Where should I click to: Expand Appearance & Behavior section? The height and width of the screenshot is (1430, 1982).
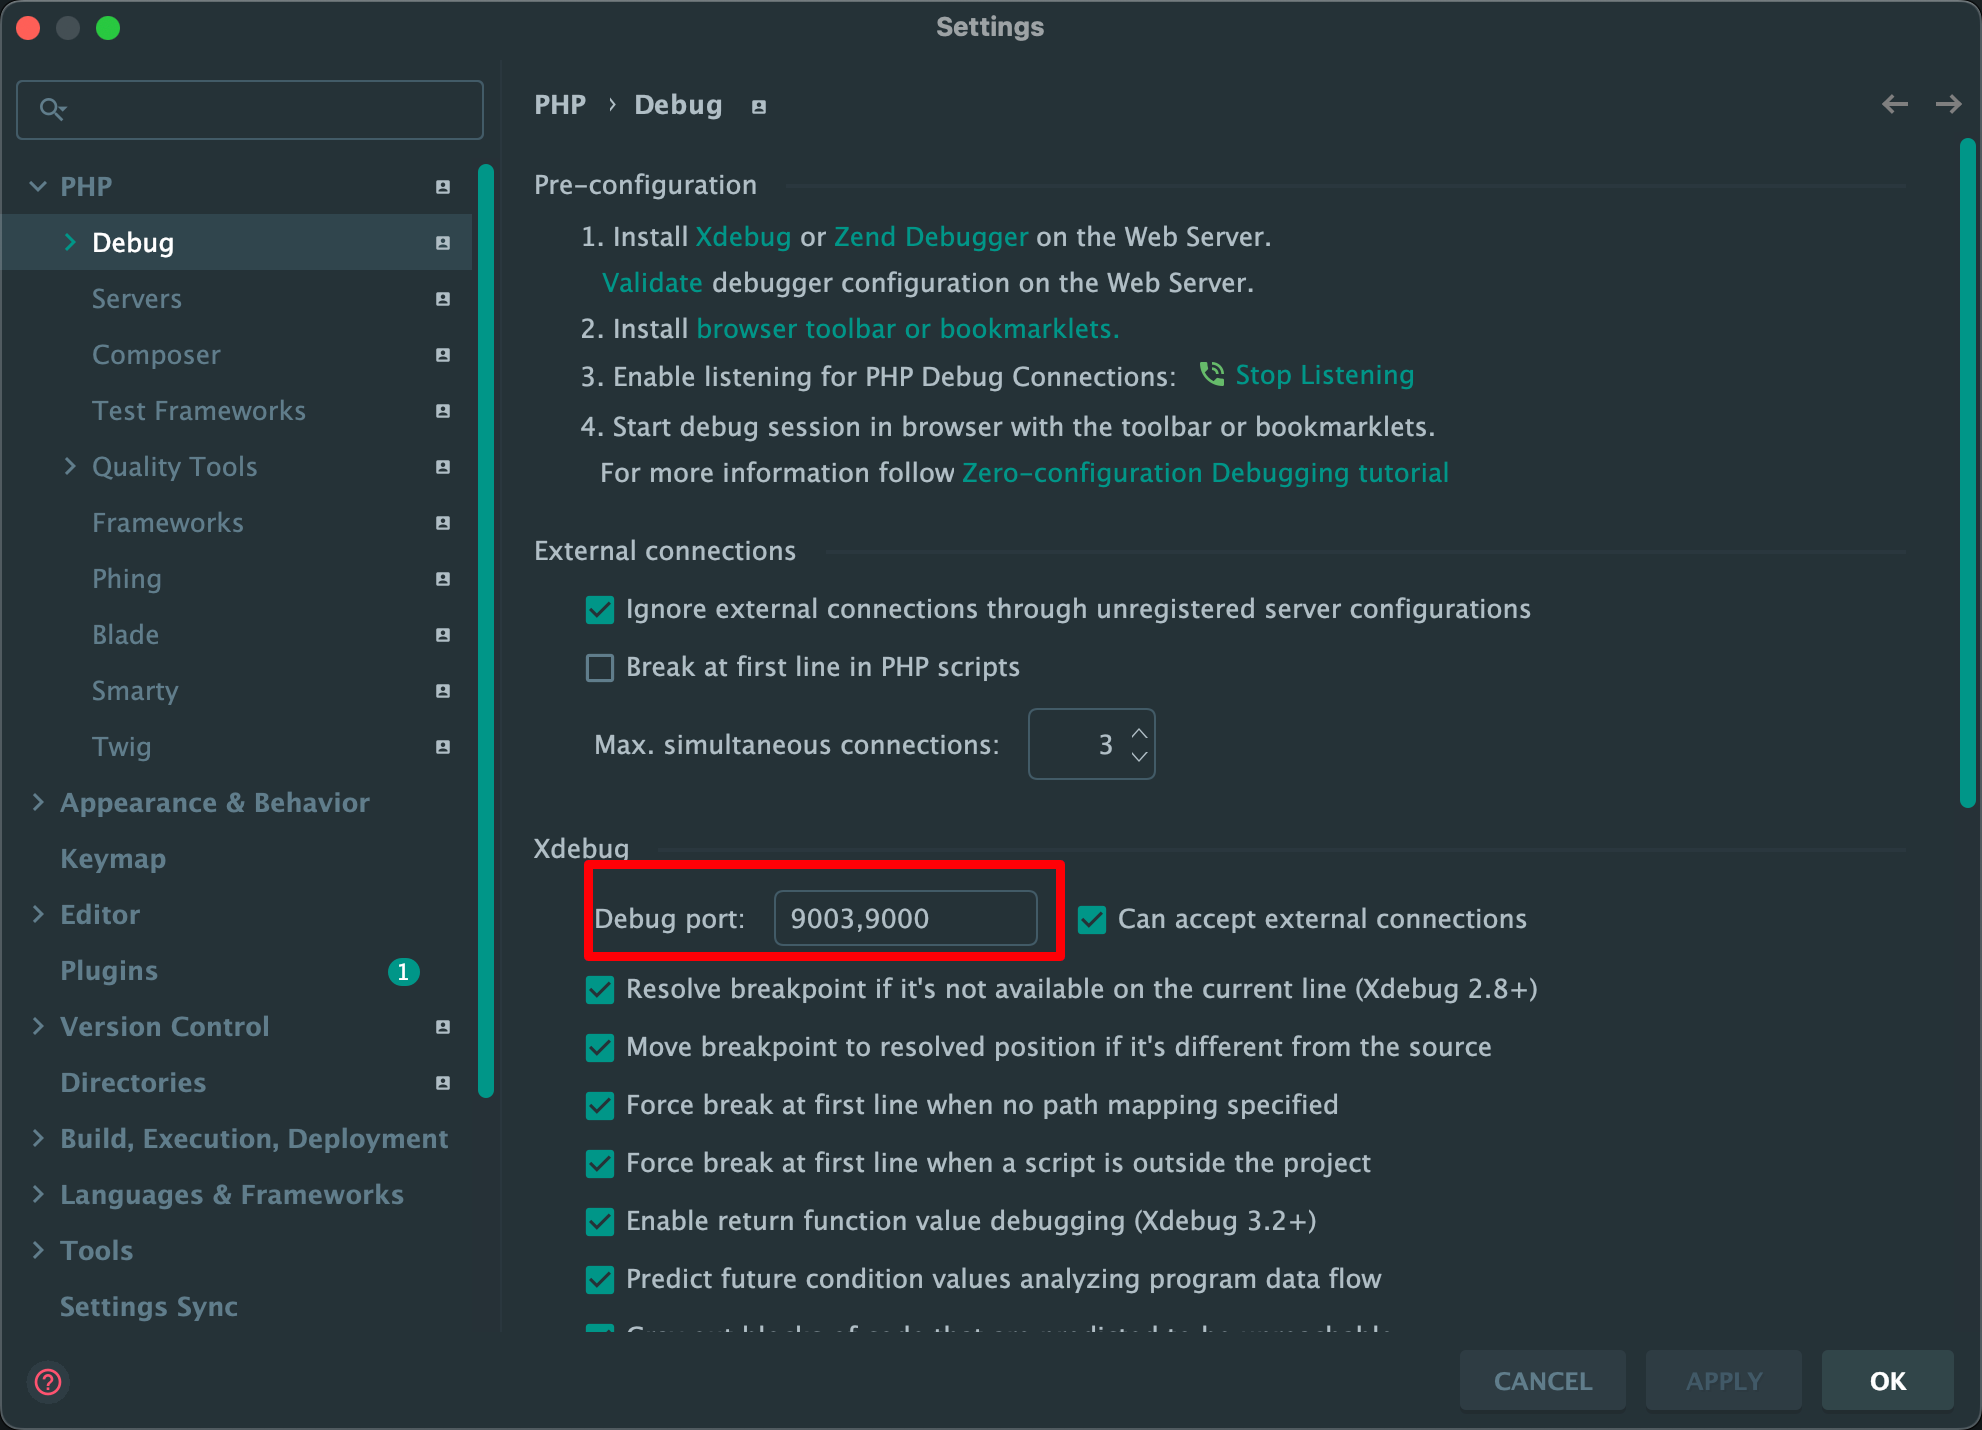pyautogui.click(x=38, y=802)
